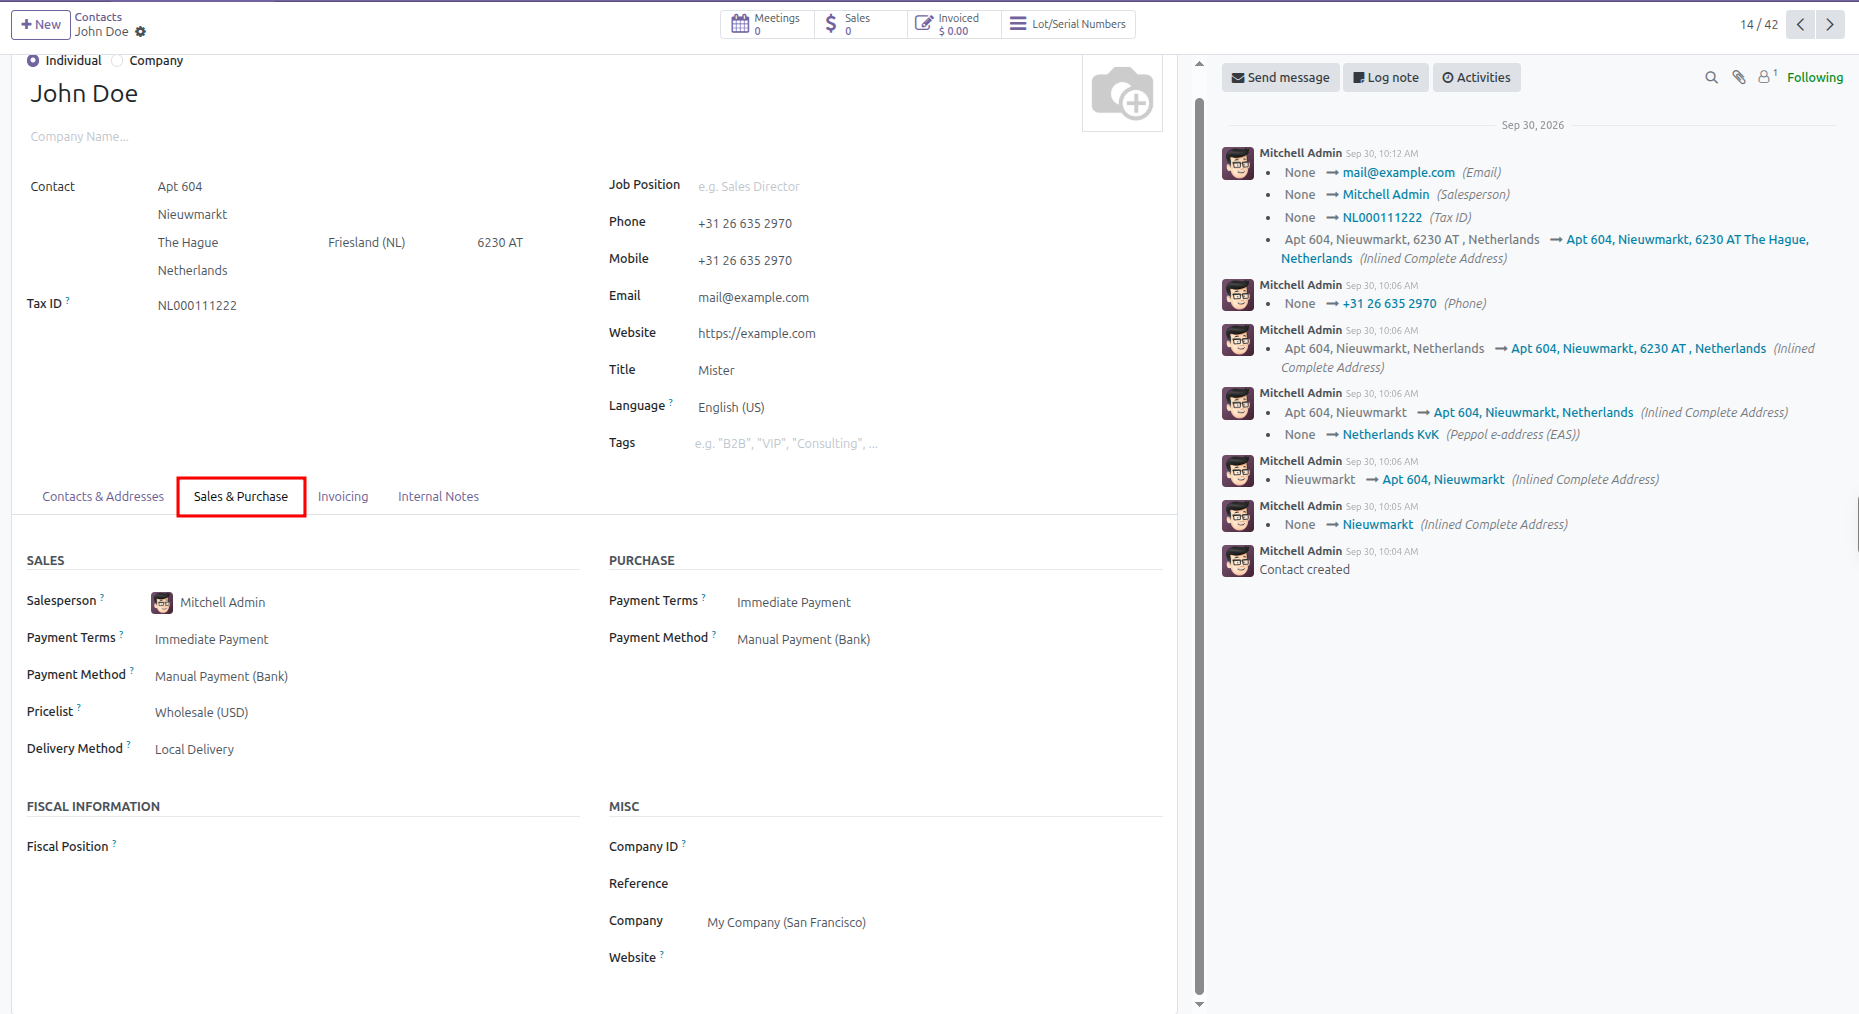This screenshot has width=1859, height=1014.
Task: Select the Company radio button
Action: point(117,61)
